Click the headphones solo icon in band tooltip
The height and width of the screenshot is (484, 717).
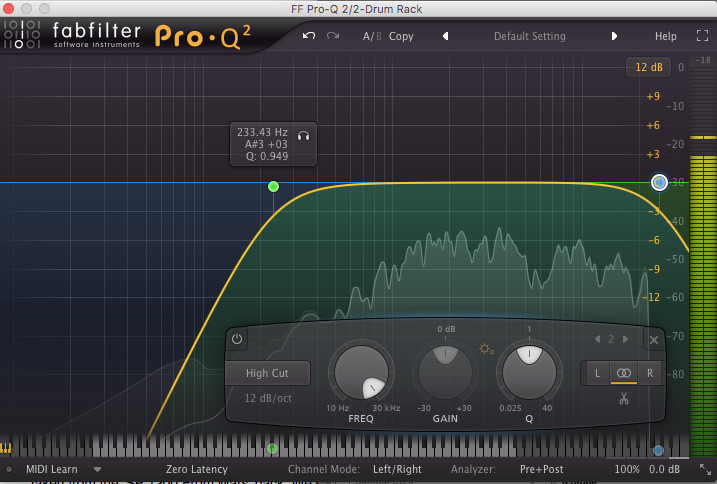tap(304, 135)
